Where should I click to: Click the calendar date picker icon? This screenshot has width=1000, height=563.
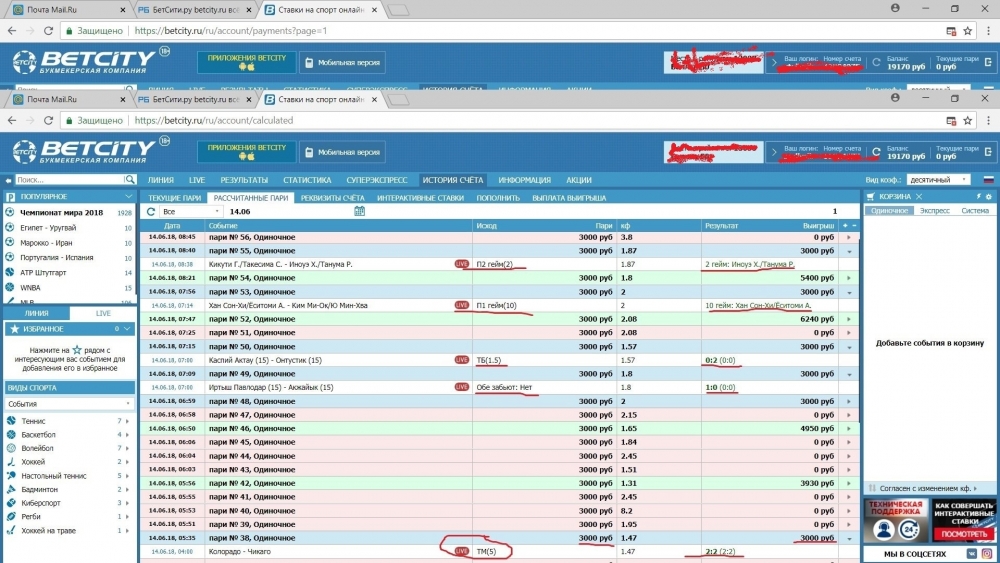(359, 212)
